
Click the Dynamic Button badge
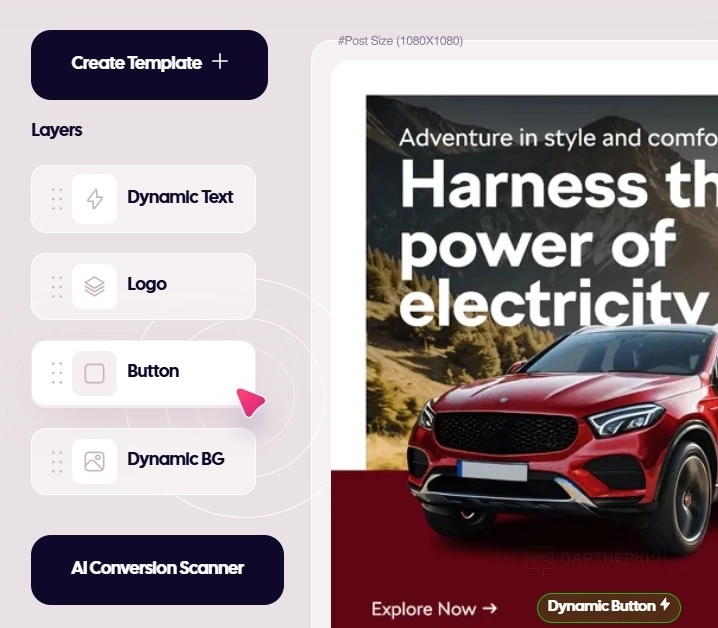(609, 606)
